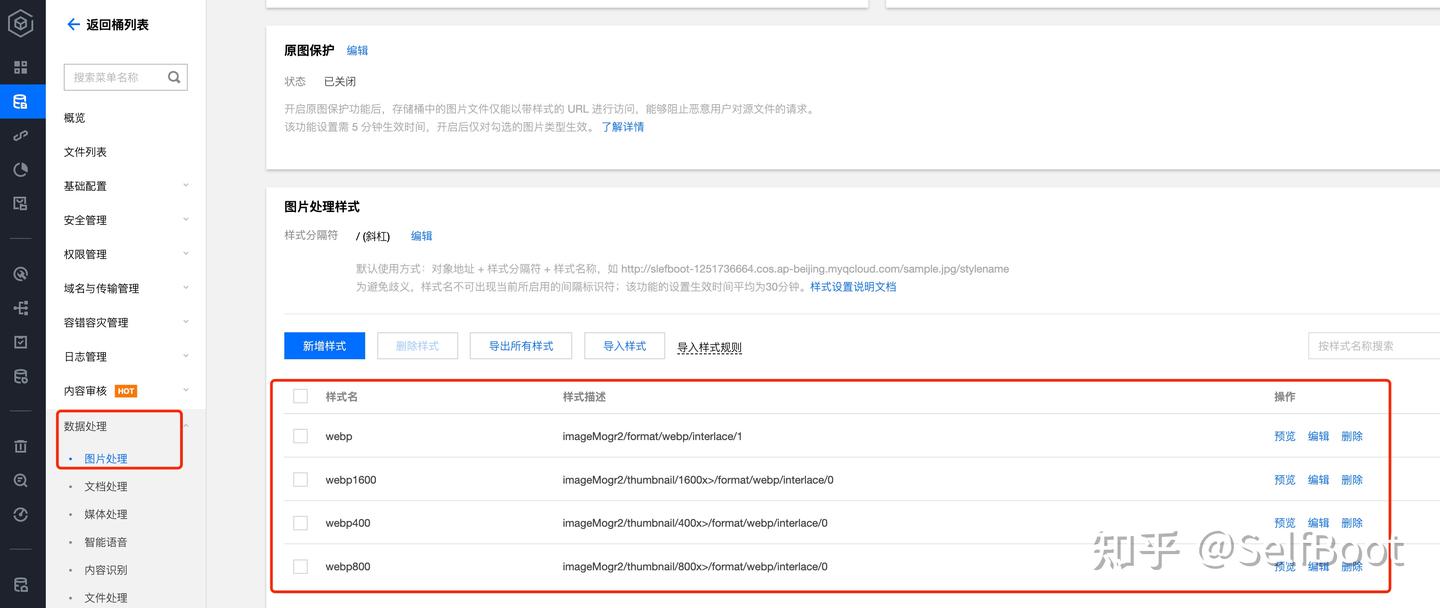Image resolution: width=1440 pixels, height=608 pixels.
Task: Select all styles via the header checkbox
Action: coord(300,396)
